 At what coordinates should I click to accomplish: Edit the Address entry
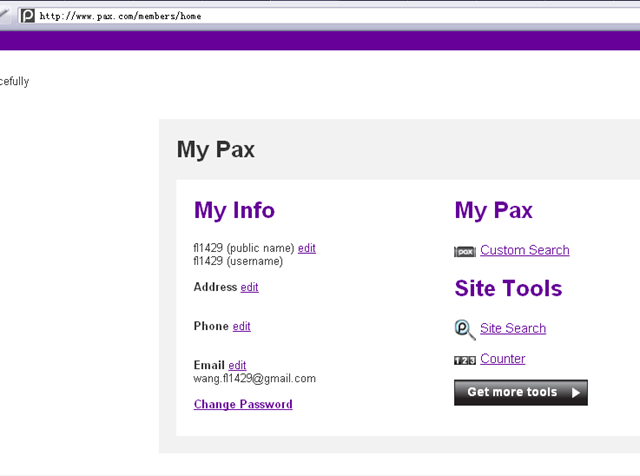249,287
